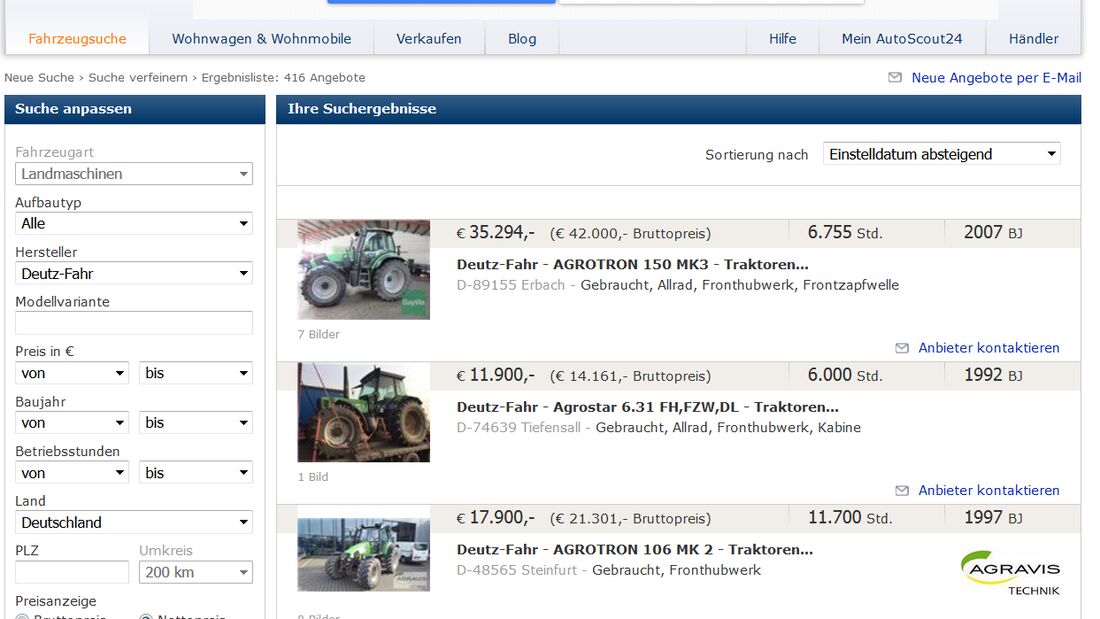Click Anbieter kontaktieren for AGROTRON 150 MK3
Image resolution: width=1100 pixels, height=619 pixels.
click(988, 347)
